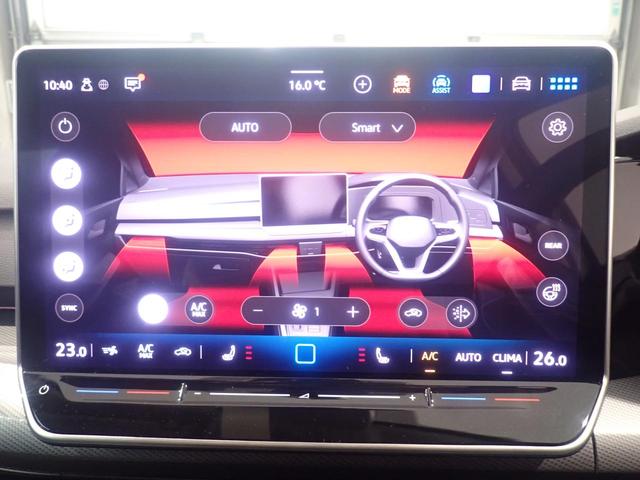Tap the 10:40 clock
This screenshot has height=480, width=640.
(58, 85)
